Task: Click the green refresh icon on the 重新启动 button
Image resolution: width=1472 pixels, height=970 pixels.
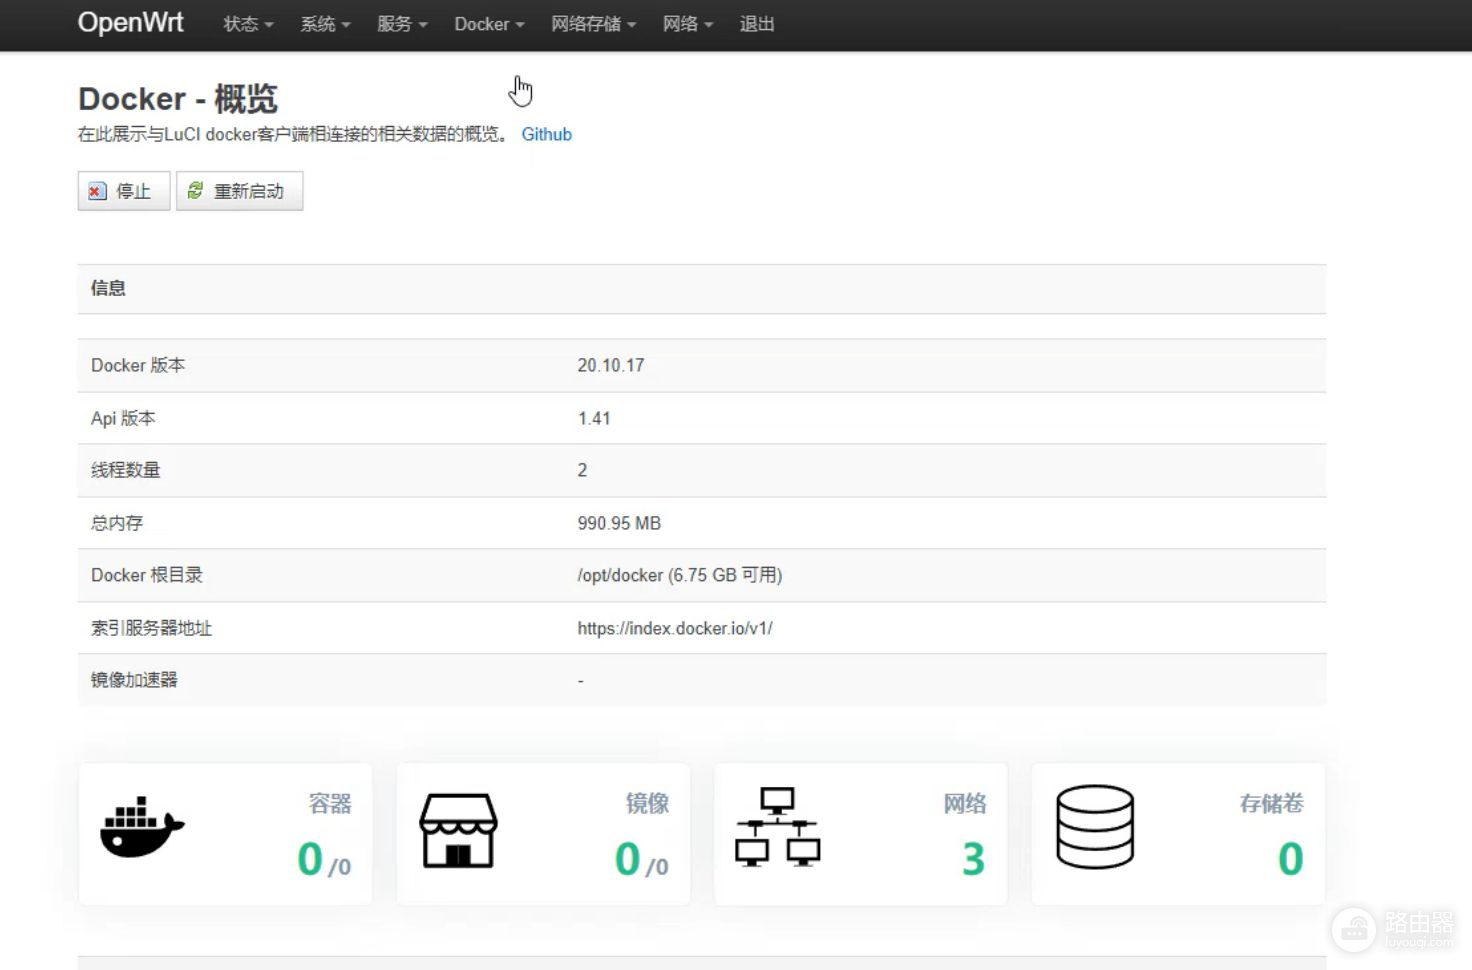Action: 195,190
